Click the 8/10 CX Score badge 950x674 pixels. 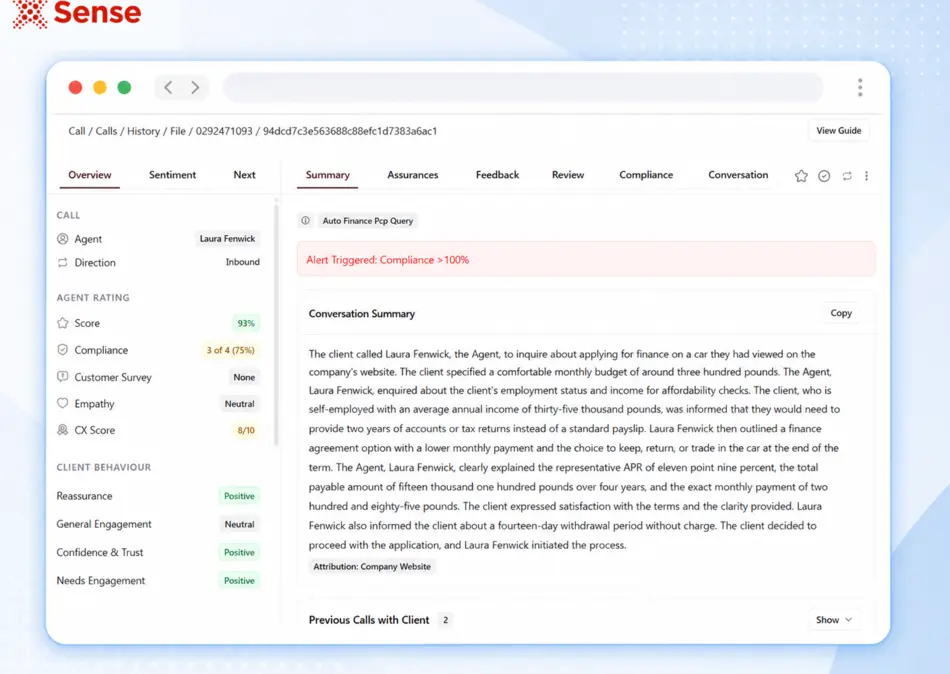click(x=246, y=430)
